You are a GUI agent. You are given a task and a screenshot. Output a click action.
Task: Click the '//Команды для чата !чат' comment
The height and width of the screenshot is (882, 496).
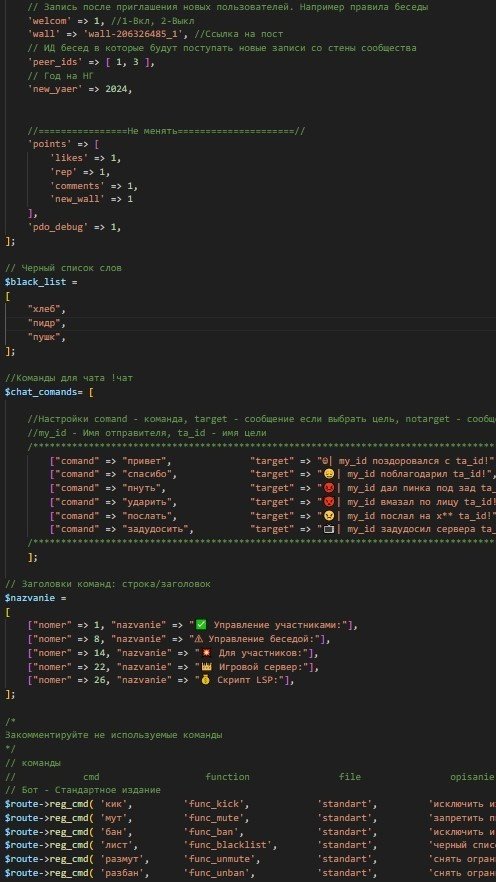[x=69, y=379]
